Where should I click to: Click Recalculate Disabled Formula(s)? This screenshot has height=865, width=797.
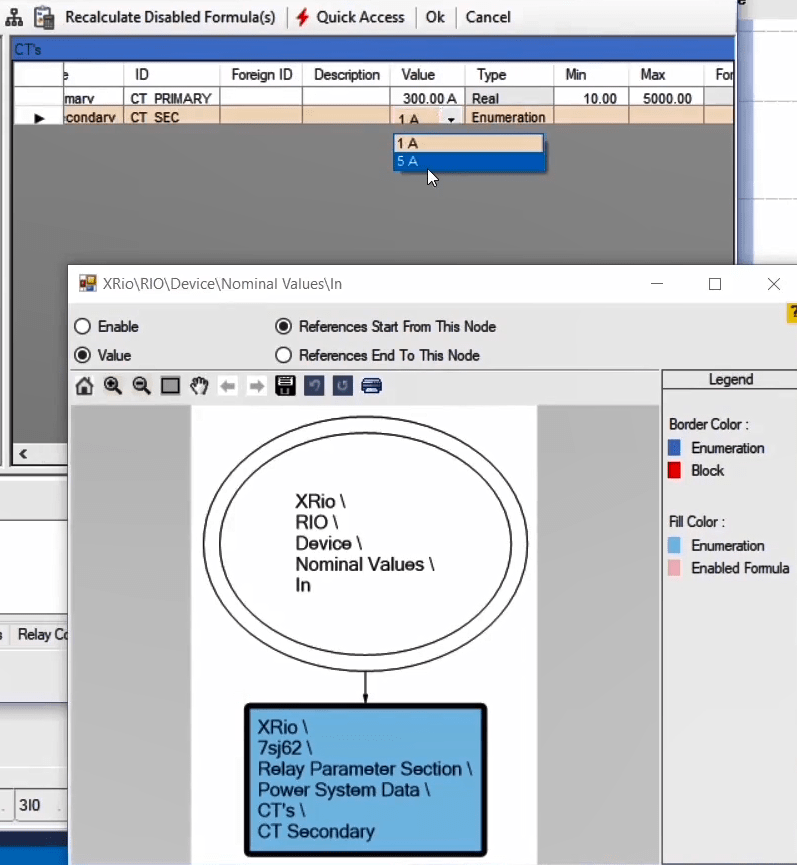coord(169,17)
